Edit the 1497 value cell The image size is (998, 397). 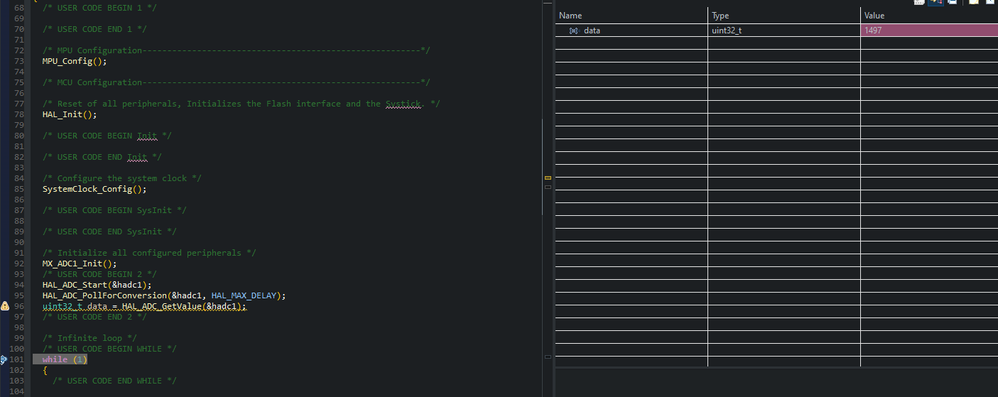(929, 30)
